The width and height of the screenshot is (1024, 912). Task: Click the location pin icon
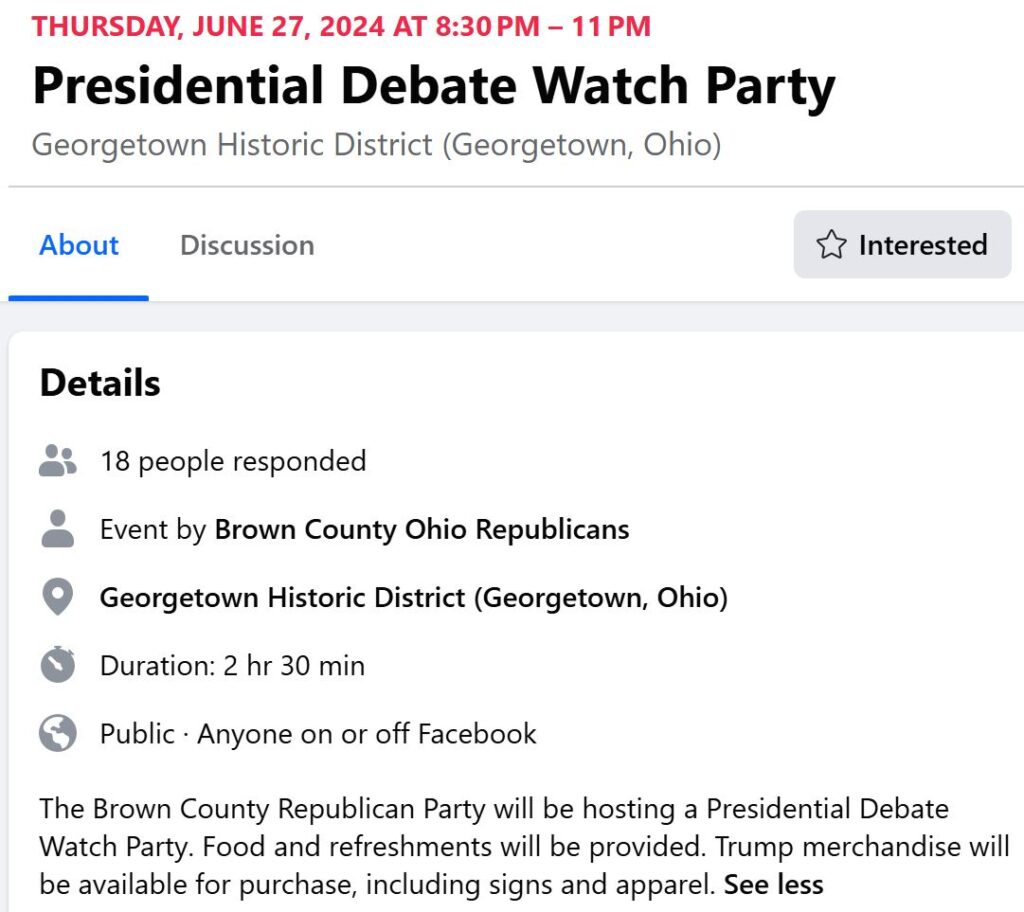click(57, 596)
